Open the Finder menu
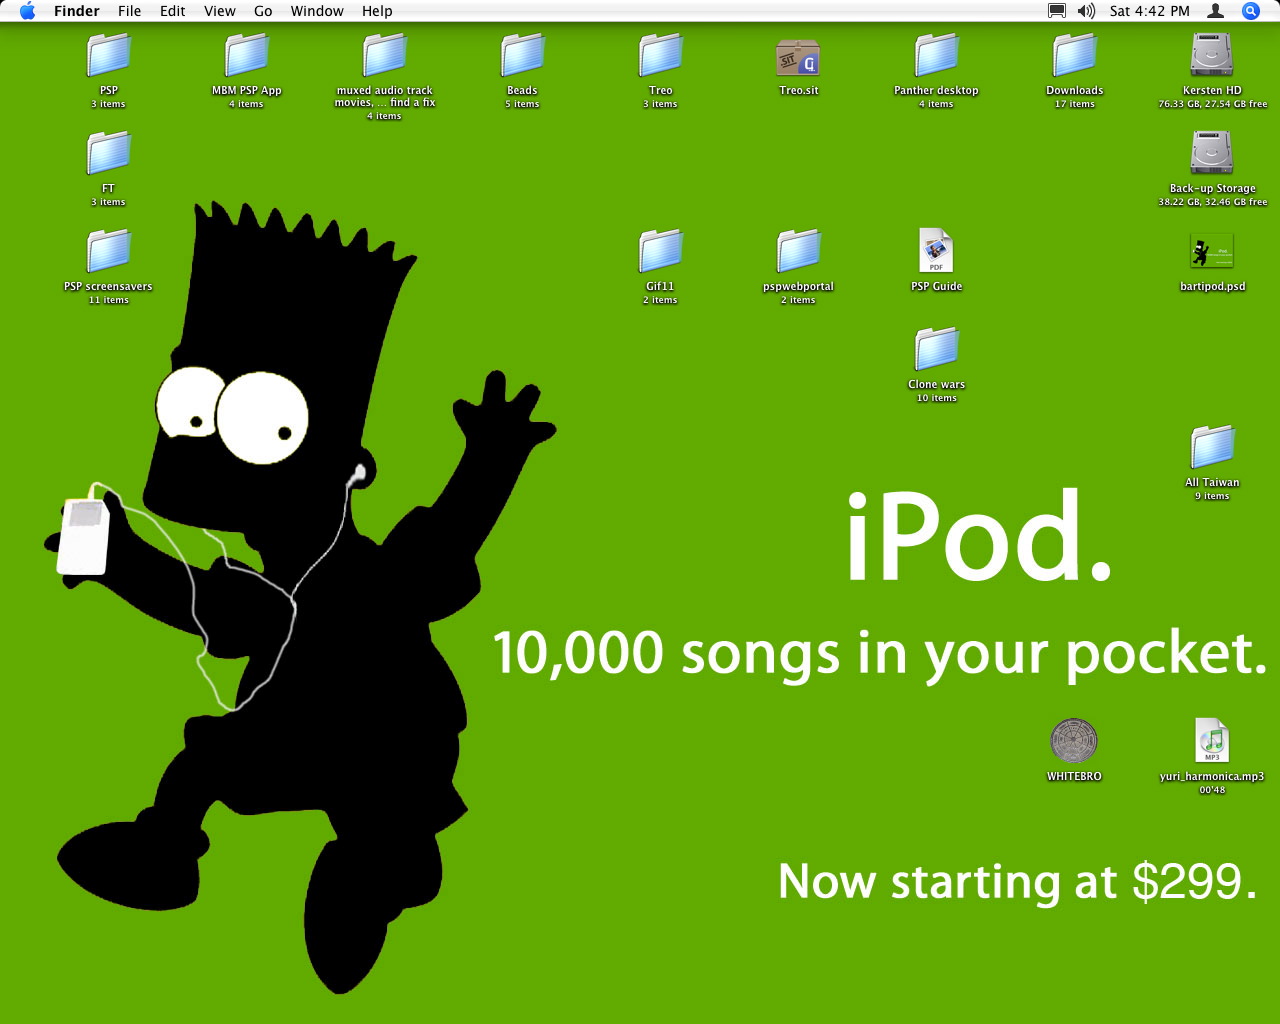 coord(76,11)
